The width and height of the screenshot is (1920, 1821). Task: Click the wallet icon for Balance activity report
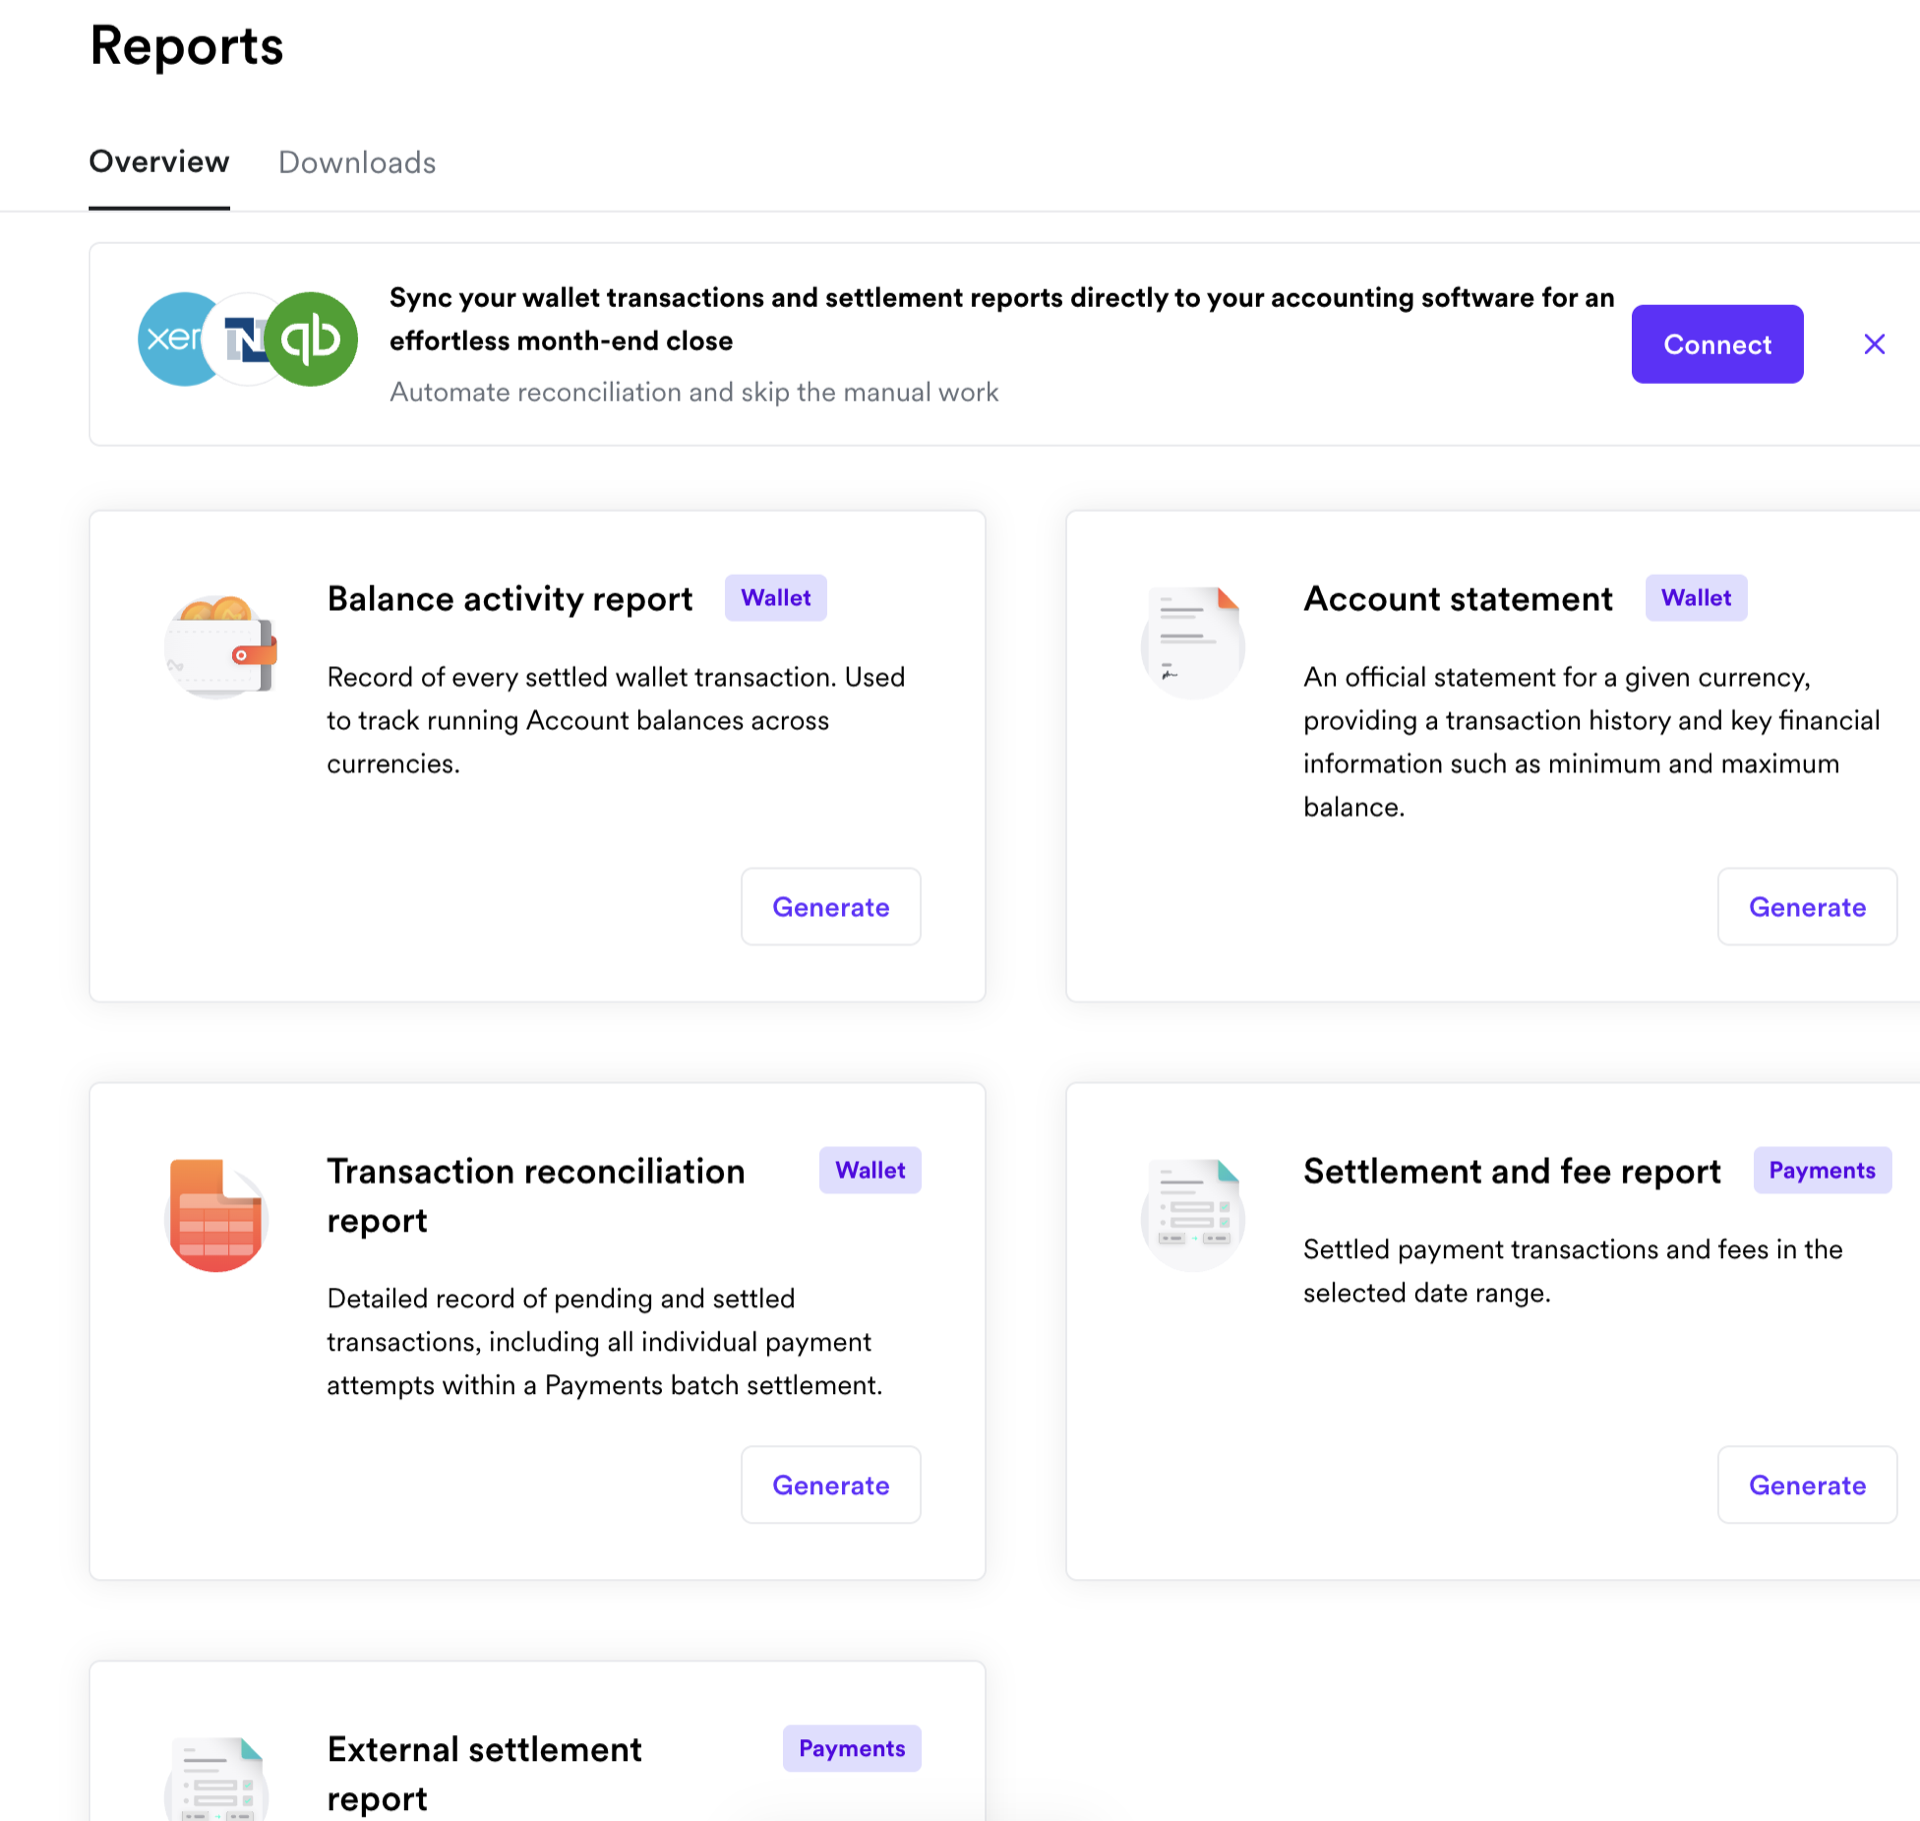point(220,645)
